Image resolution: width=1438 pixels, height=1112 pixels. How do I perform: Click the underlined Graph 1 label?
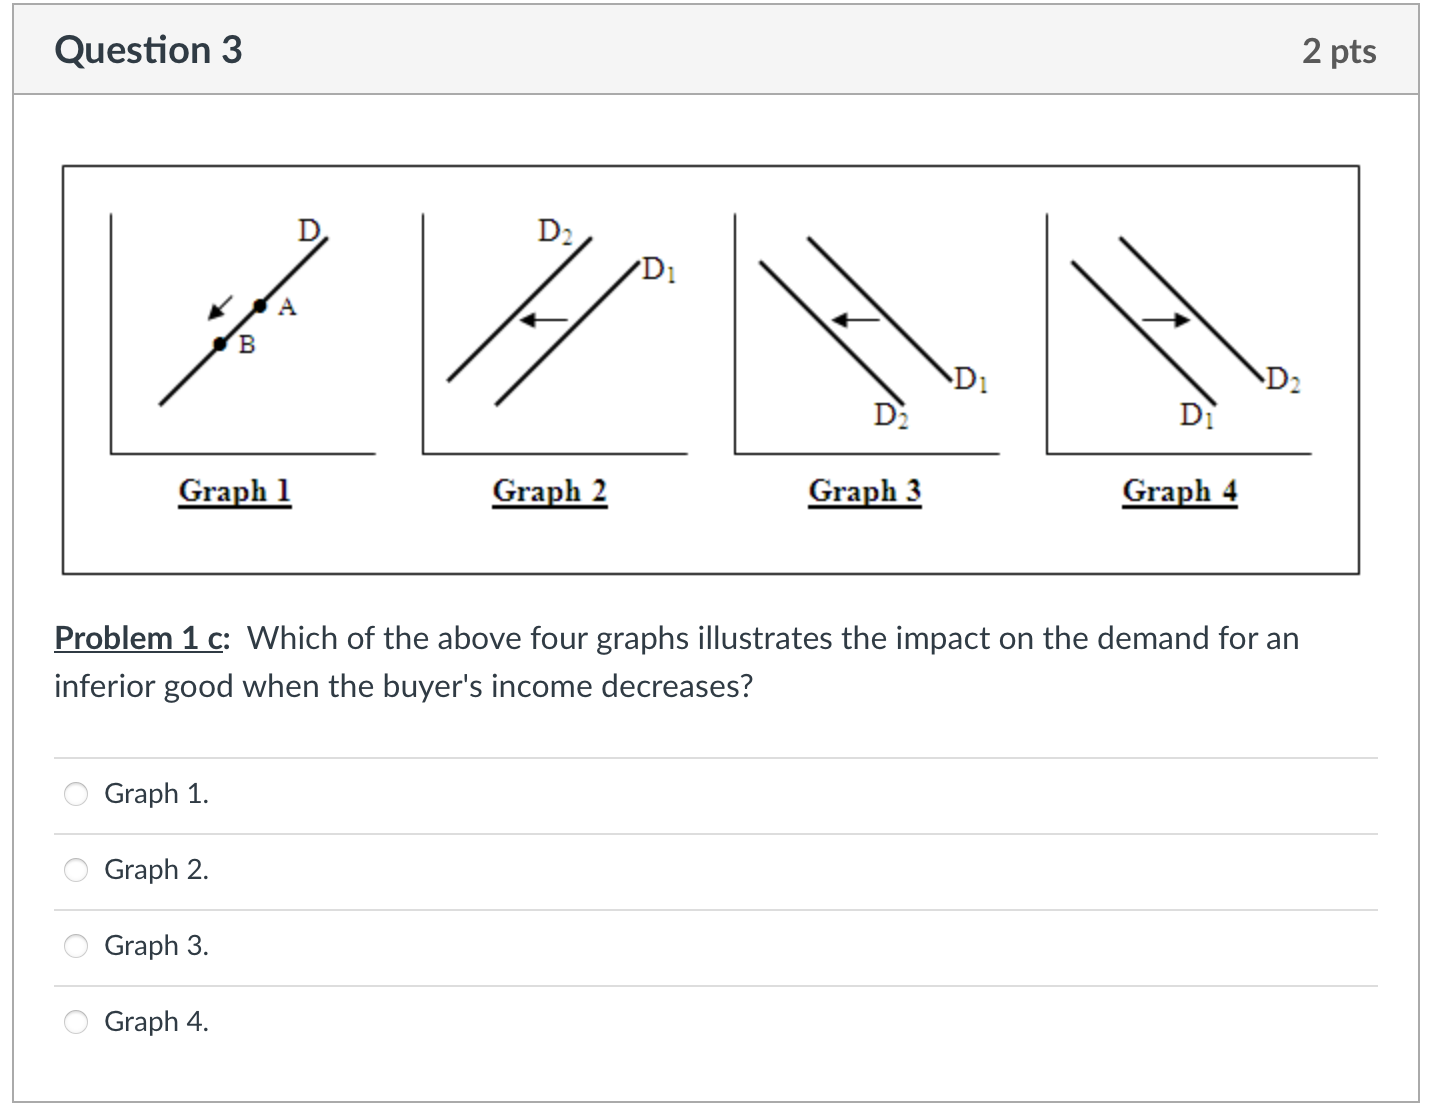point(234,490)
